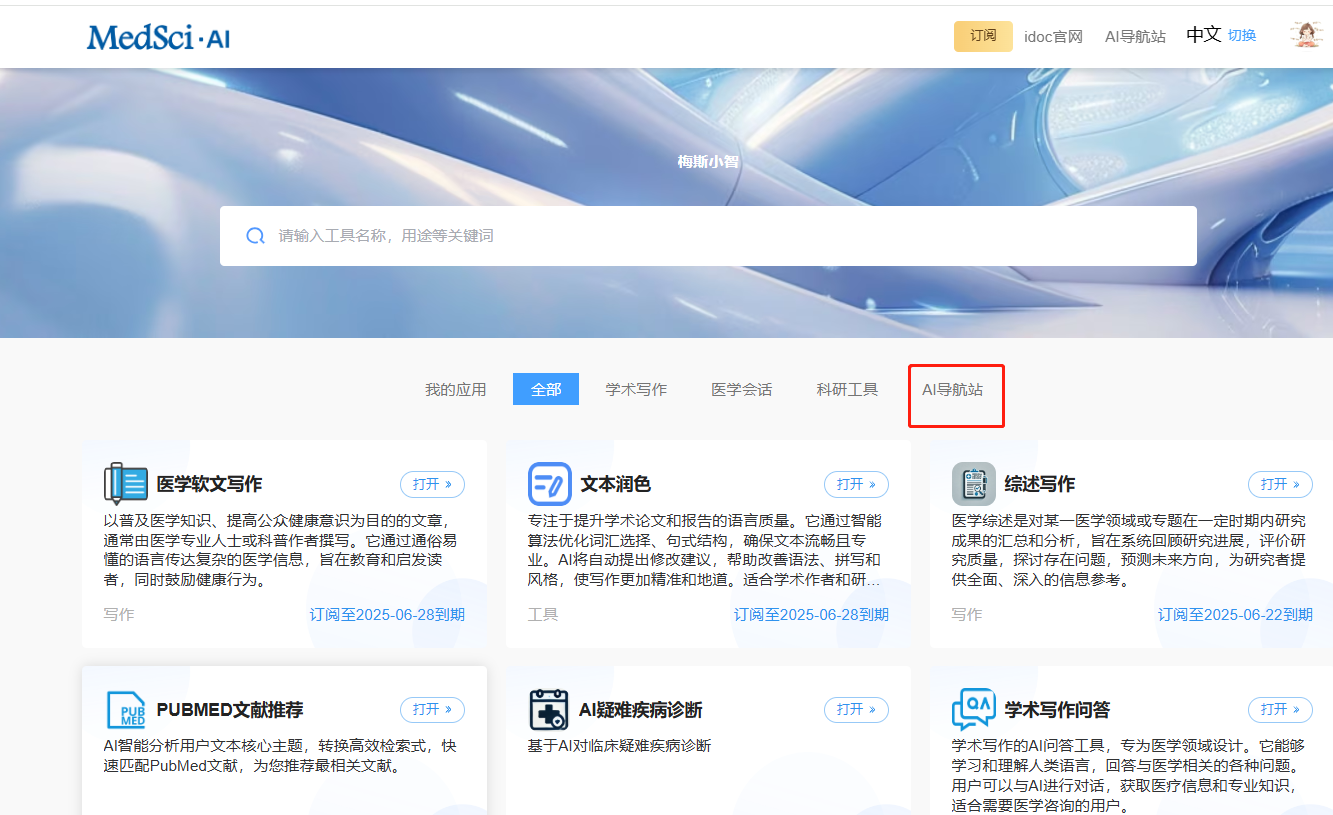Click the 综述写作 card title

click(1039, 484)
